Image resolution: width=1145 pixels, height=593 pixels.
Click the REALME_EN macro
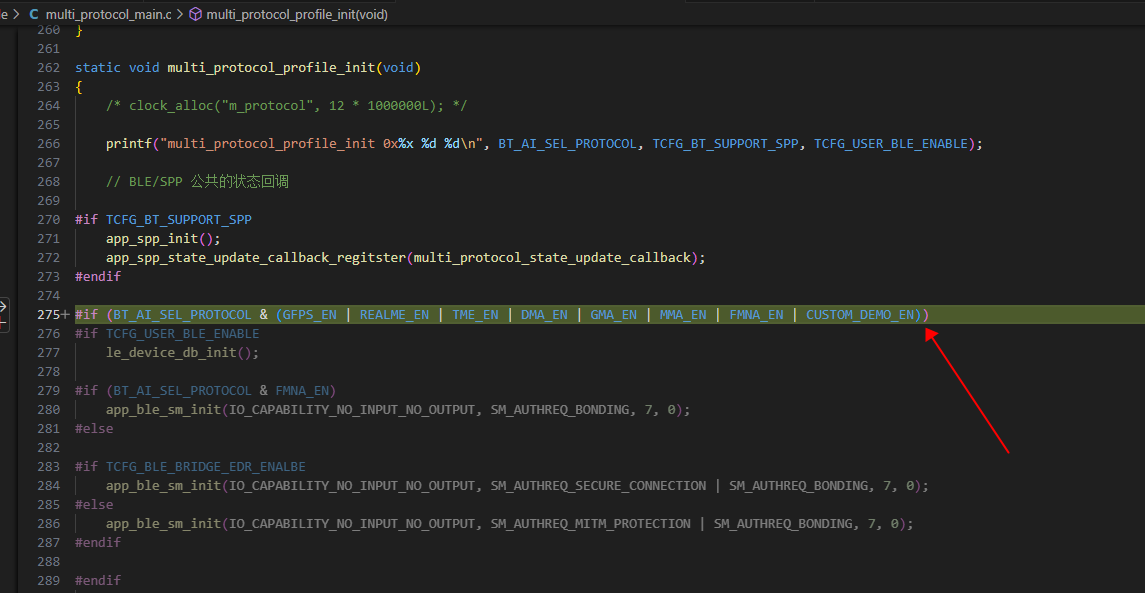394,315
